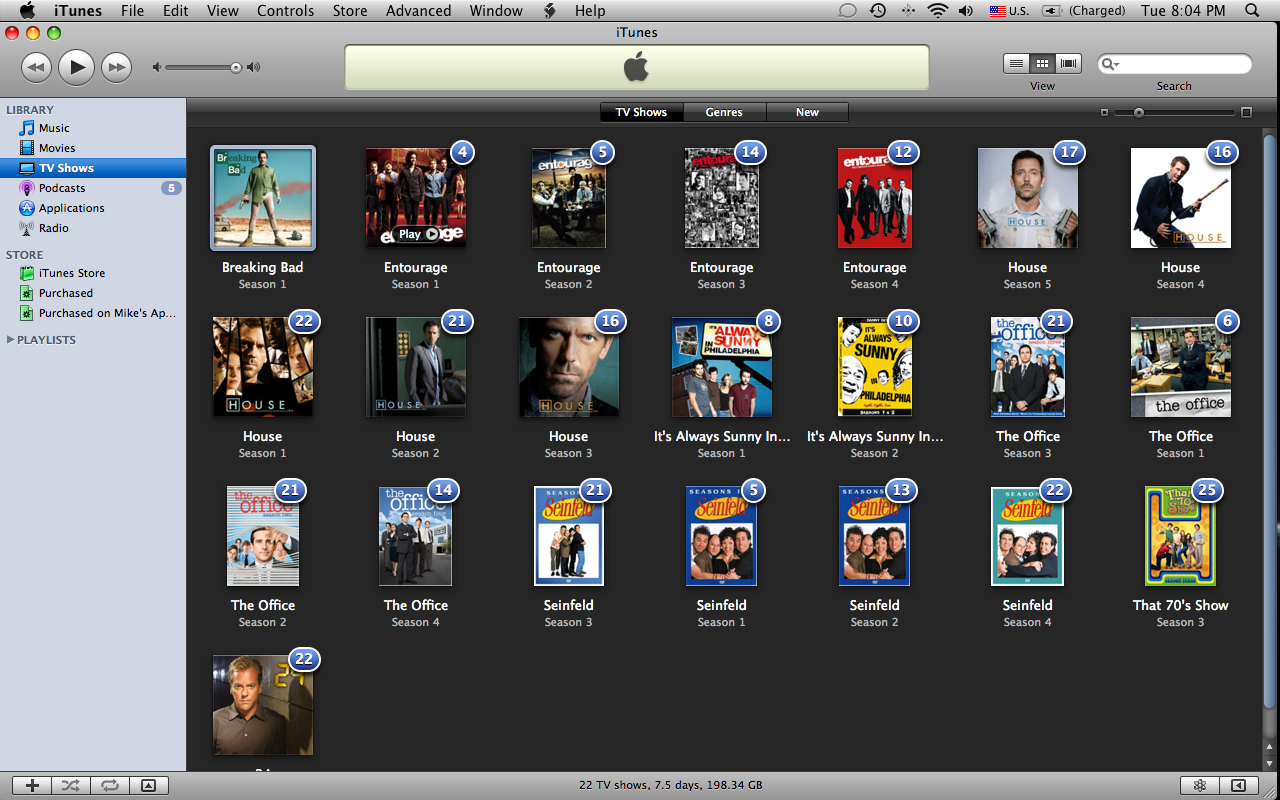
Task: Select Entourage Season 4 artwork
Action: pyautogui.click(x=875, y=198)
